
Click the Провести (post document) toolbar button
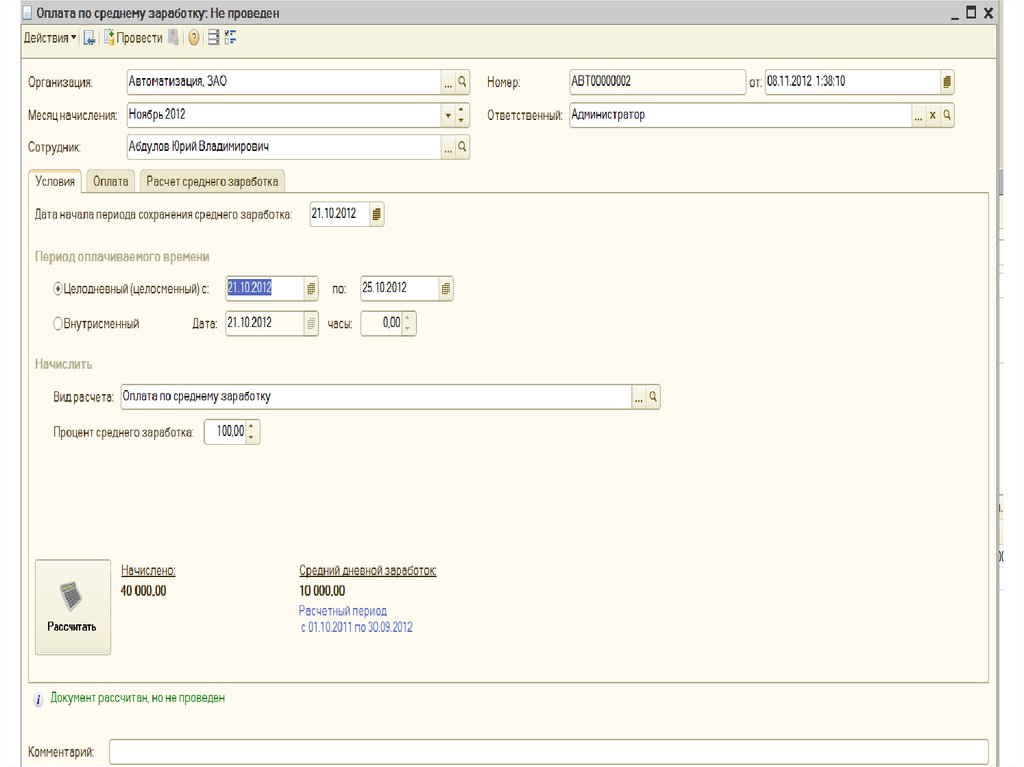click(x=132, y=38)
